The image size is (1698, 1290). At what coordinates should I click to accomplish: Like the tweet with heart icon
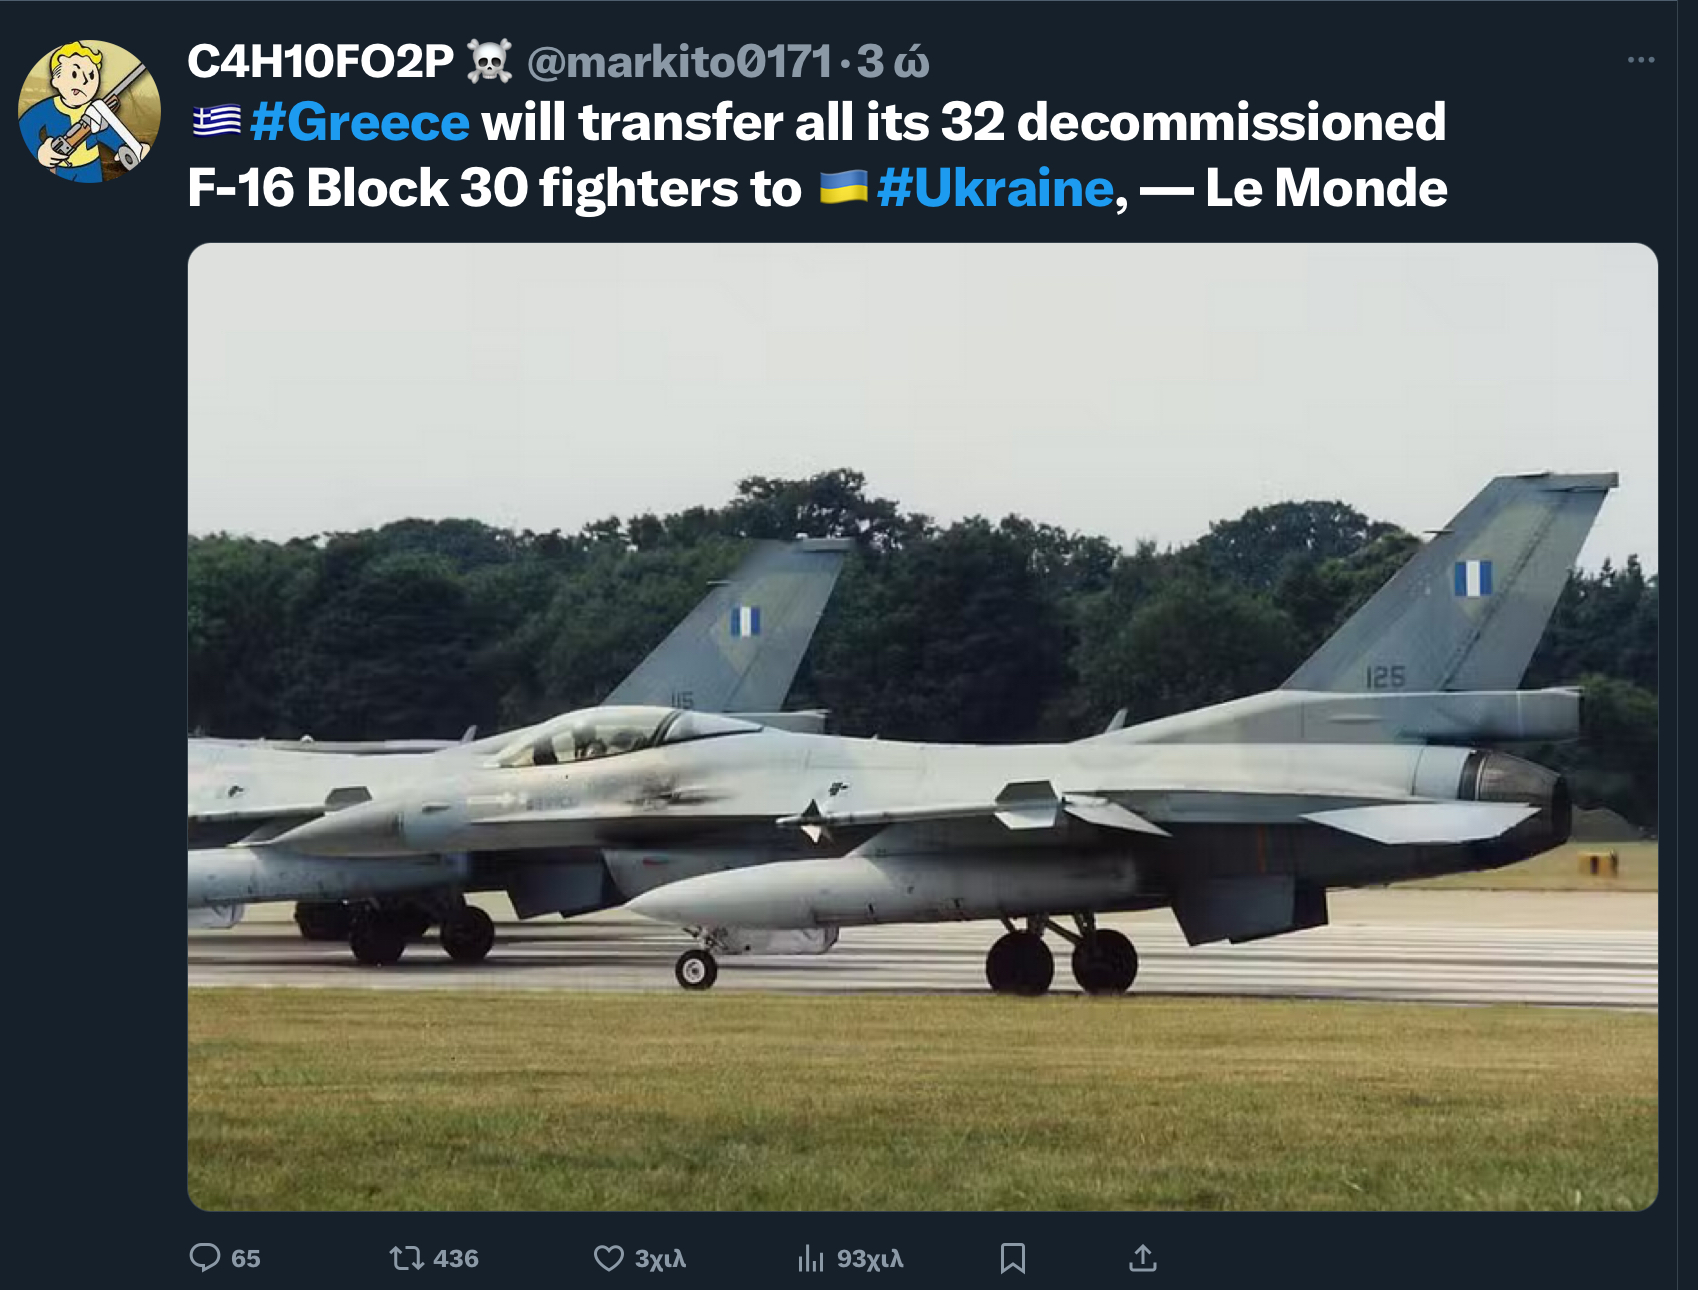point(608,1257)
